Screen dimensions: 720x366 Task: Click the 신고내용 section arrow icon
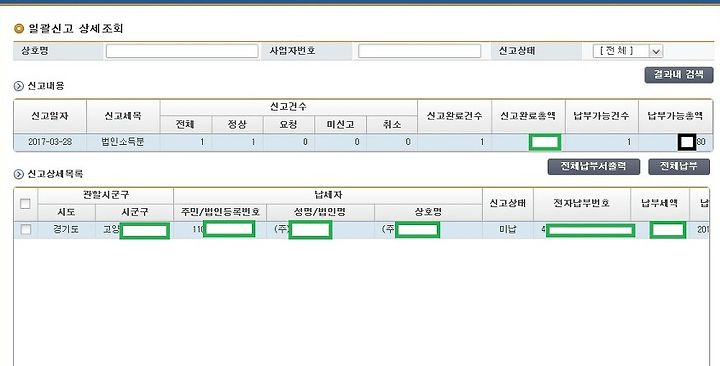[x=19, y=86]
